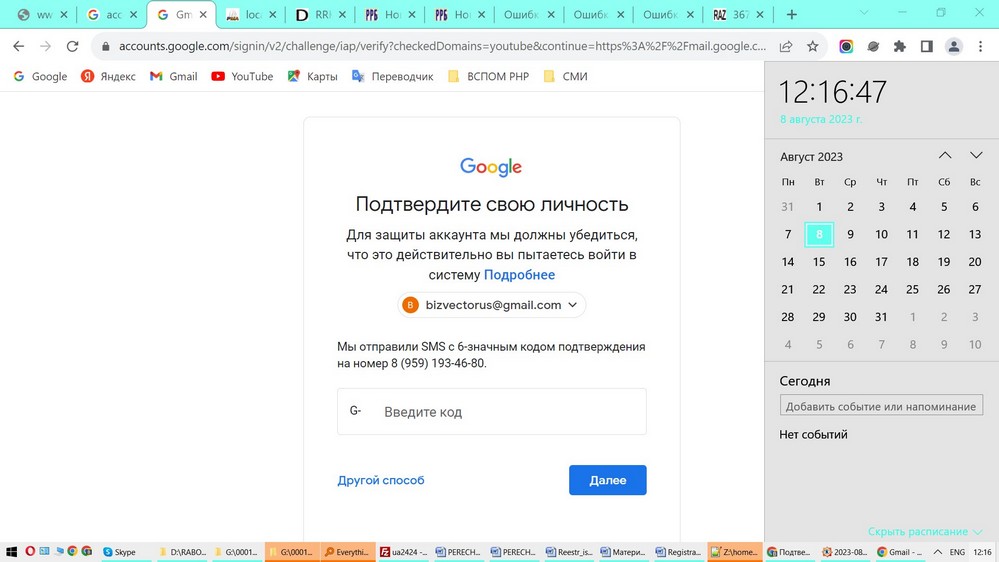Reload the current page

pyautogui.click(x=73, y=46)
